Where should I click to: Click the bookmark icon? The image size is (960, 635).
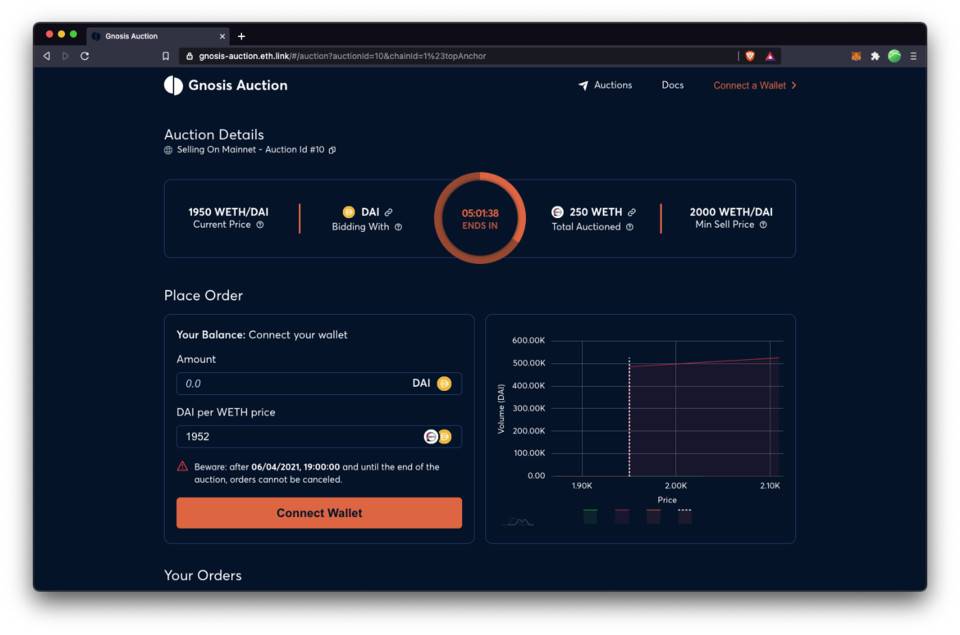tap(165, 56)
